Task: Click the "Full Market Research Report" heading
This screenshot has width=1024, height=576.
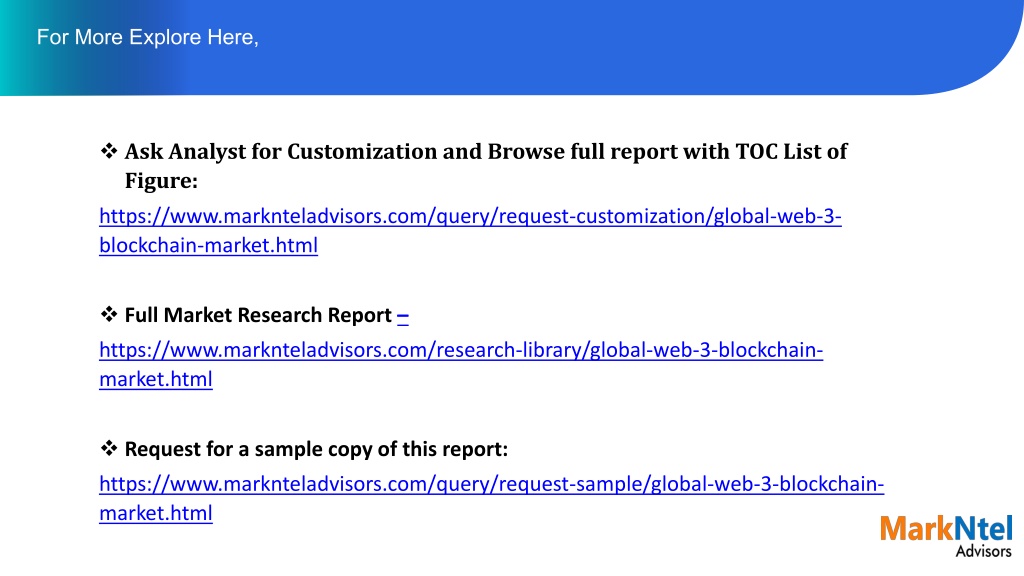Action: (x=258, y=315)
